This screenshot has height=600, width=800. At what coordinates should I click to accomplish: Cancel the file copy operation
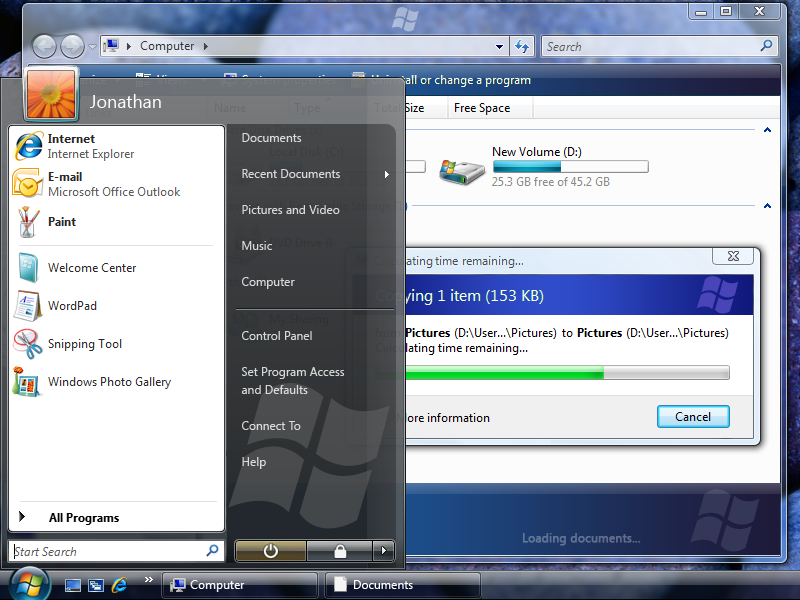693,416
